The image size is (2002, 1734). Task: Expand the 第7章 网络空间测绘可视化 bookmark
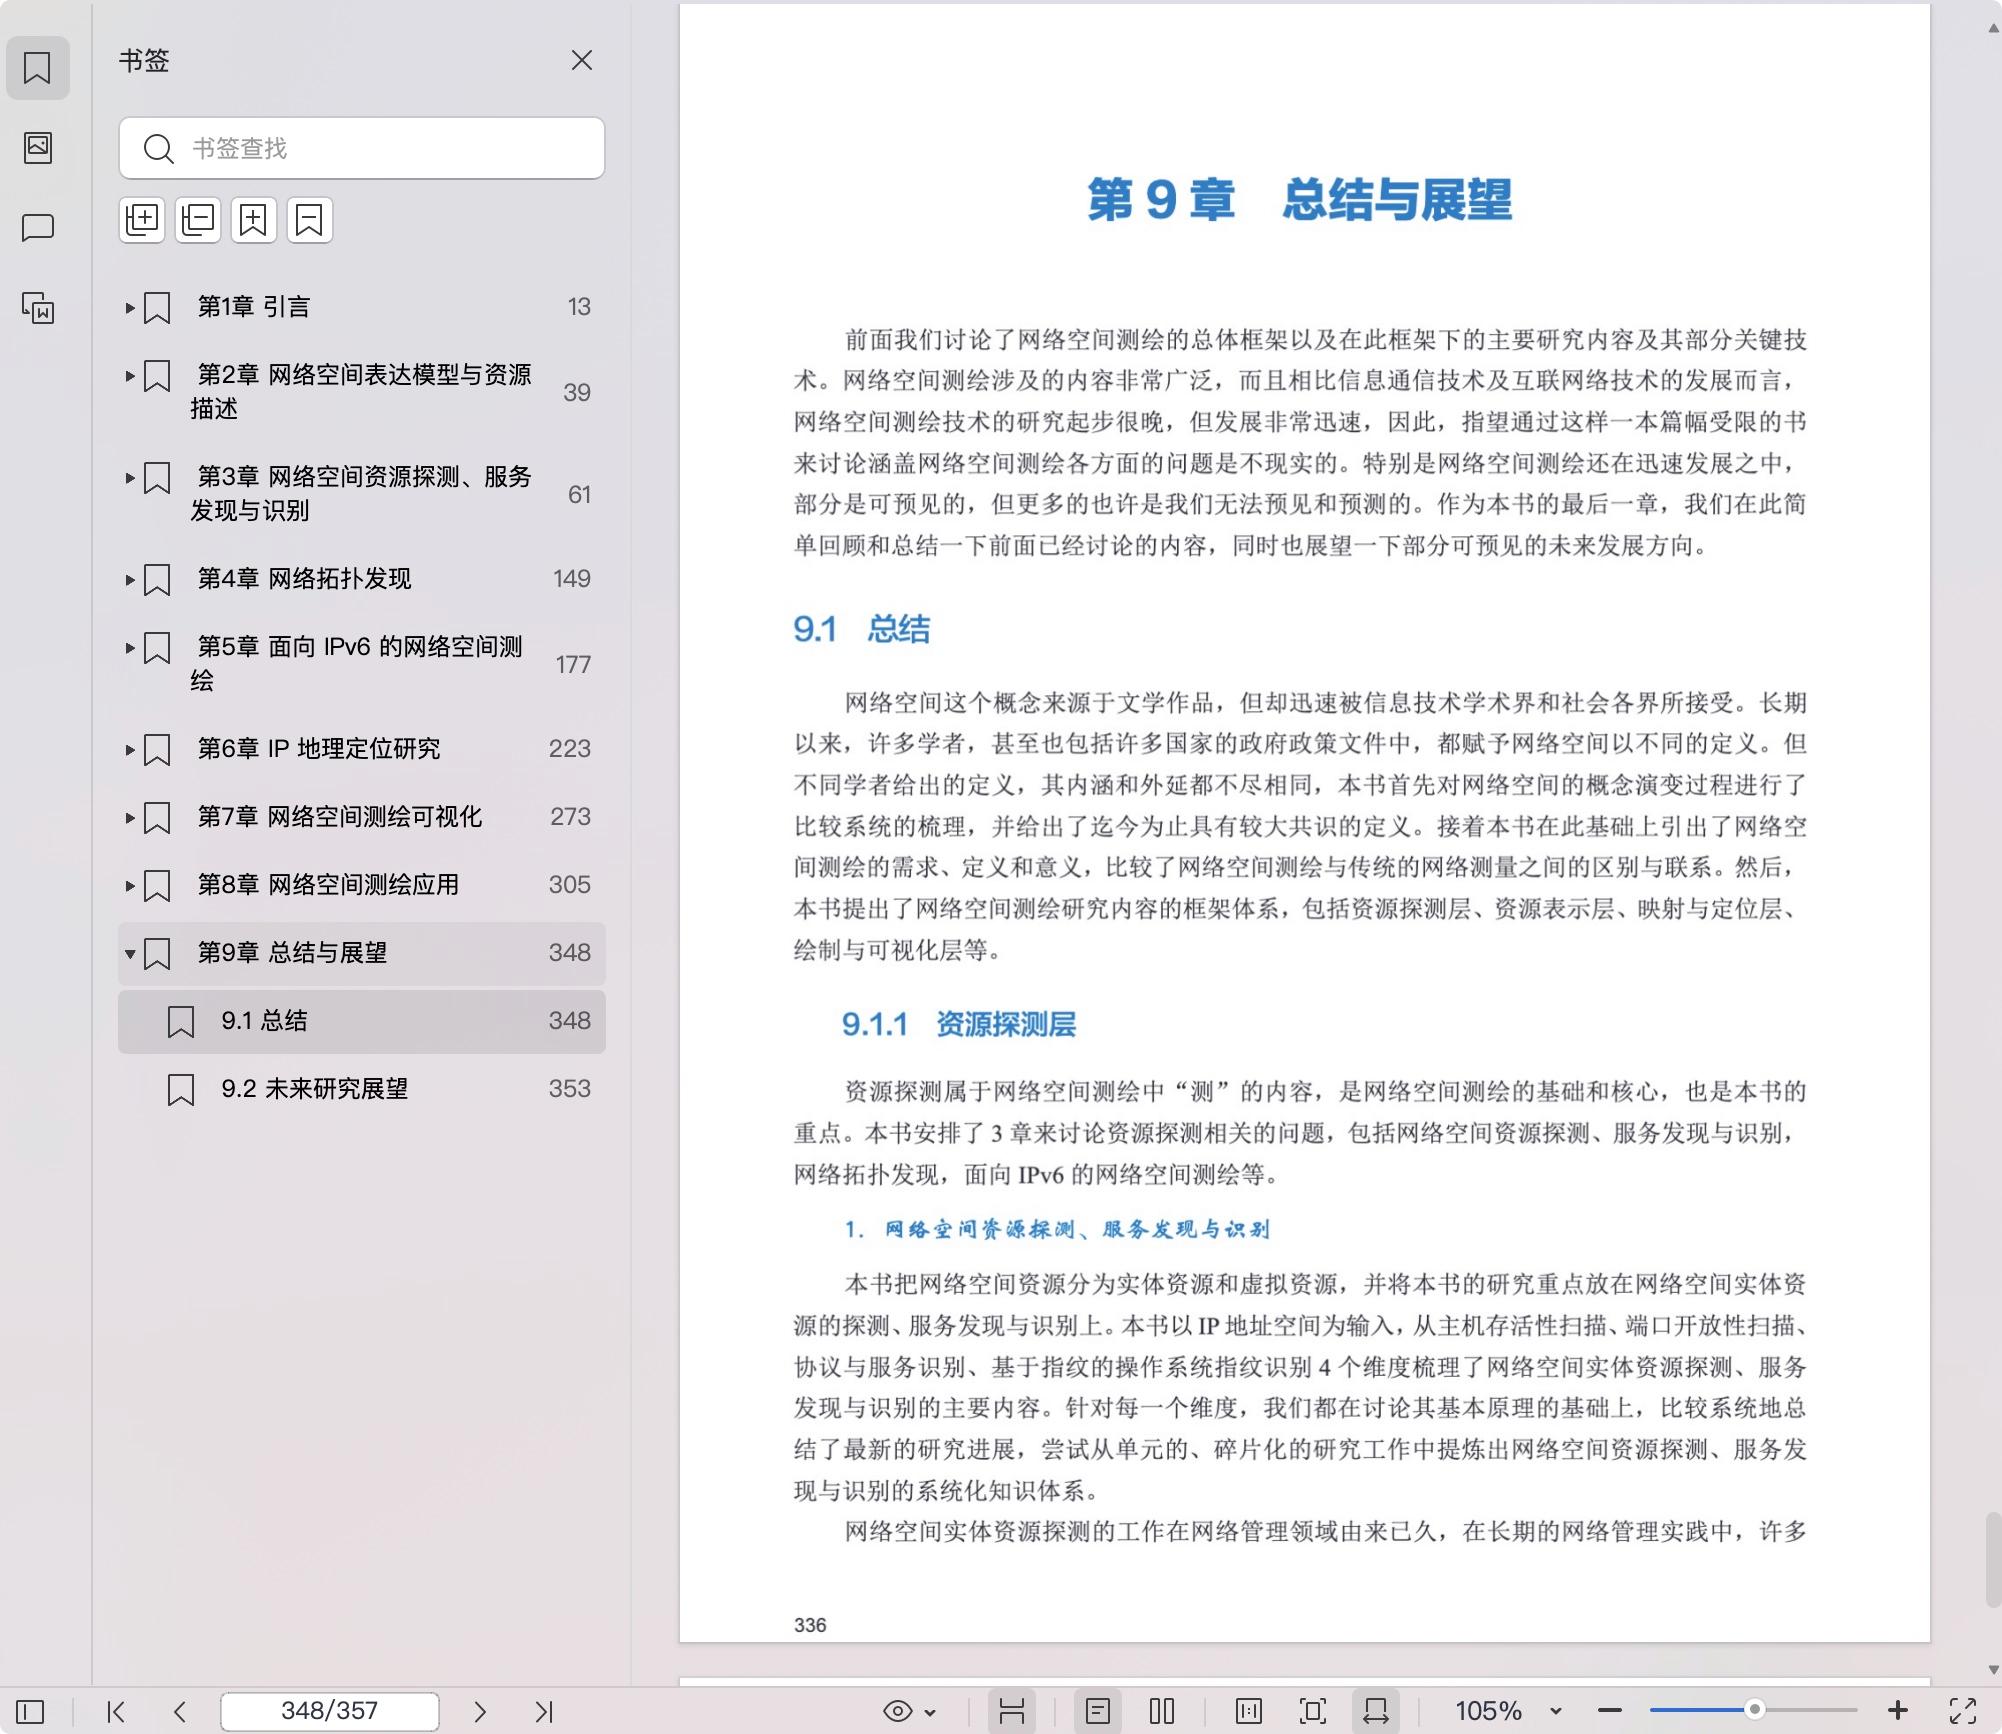(130, 817)
